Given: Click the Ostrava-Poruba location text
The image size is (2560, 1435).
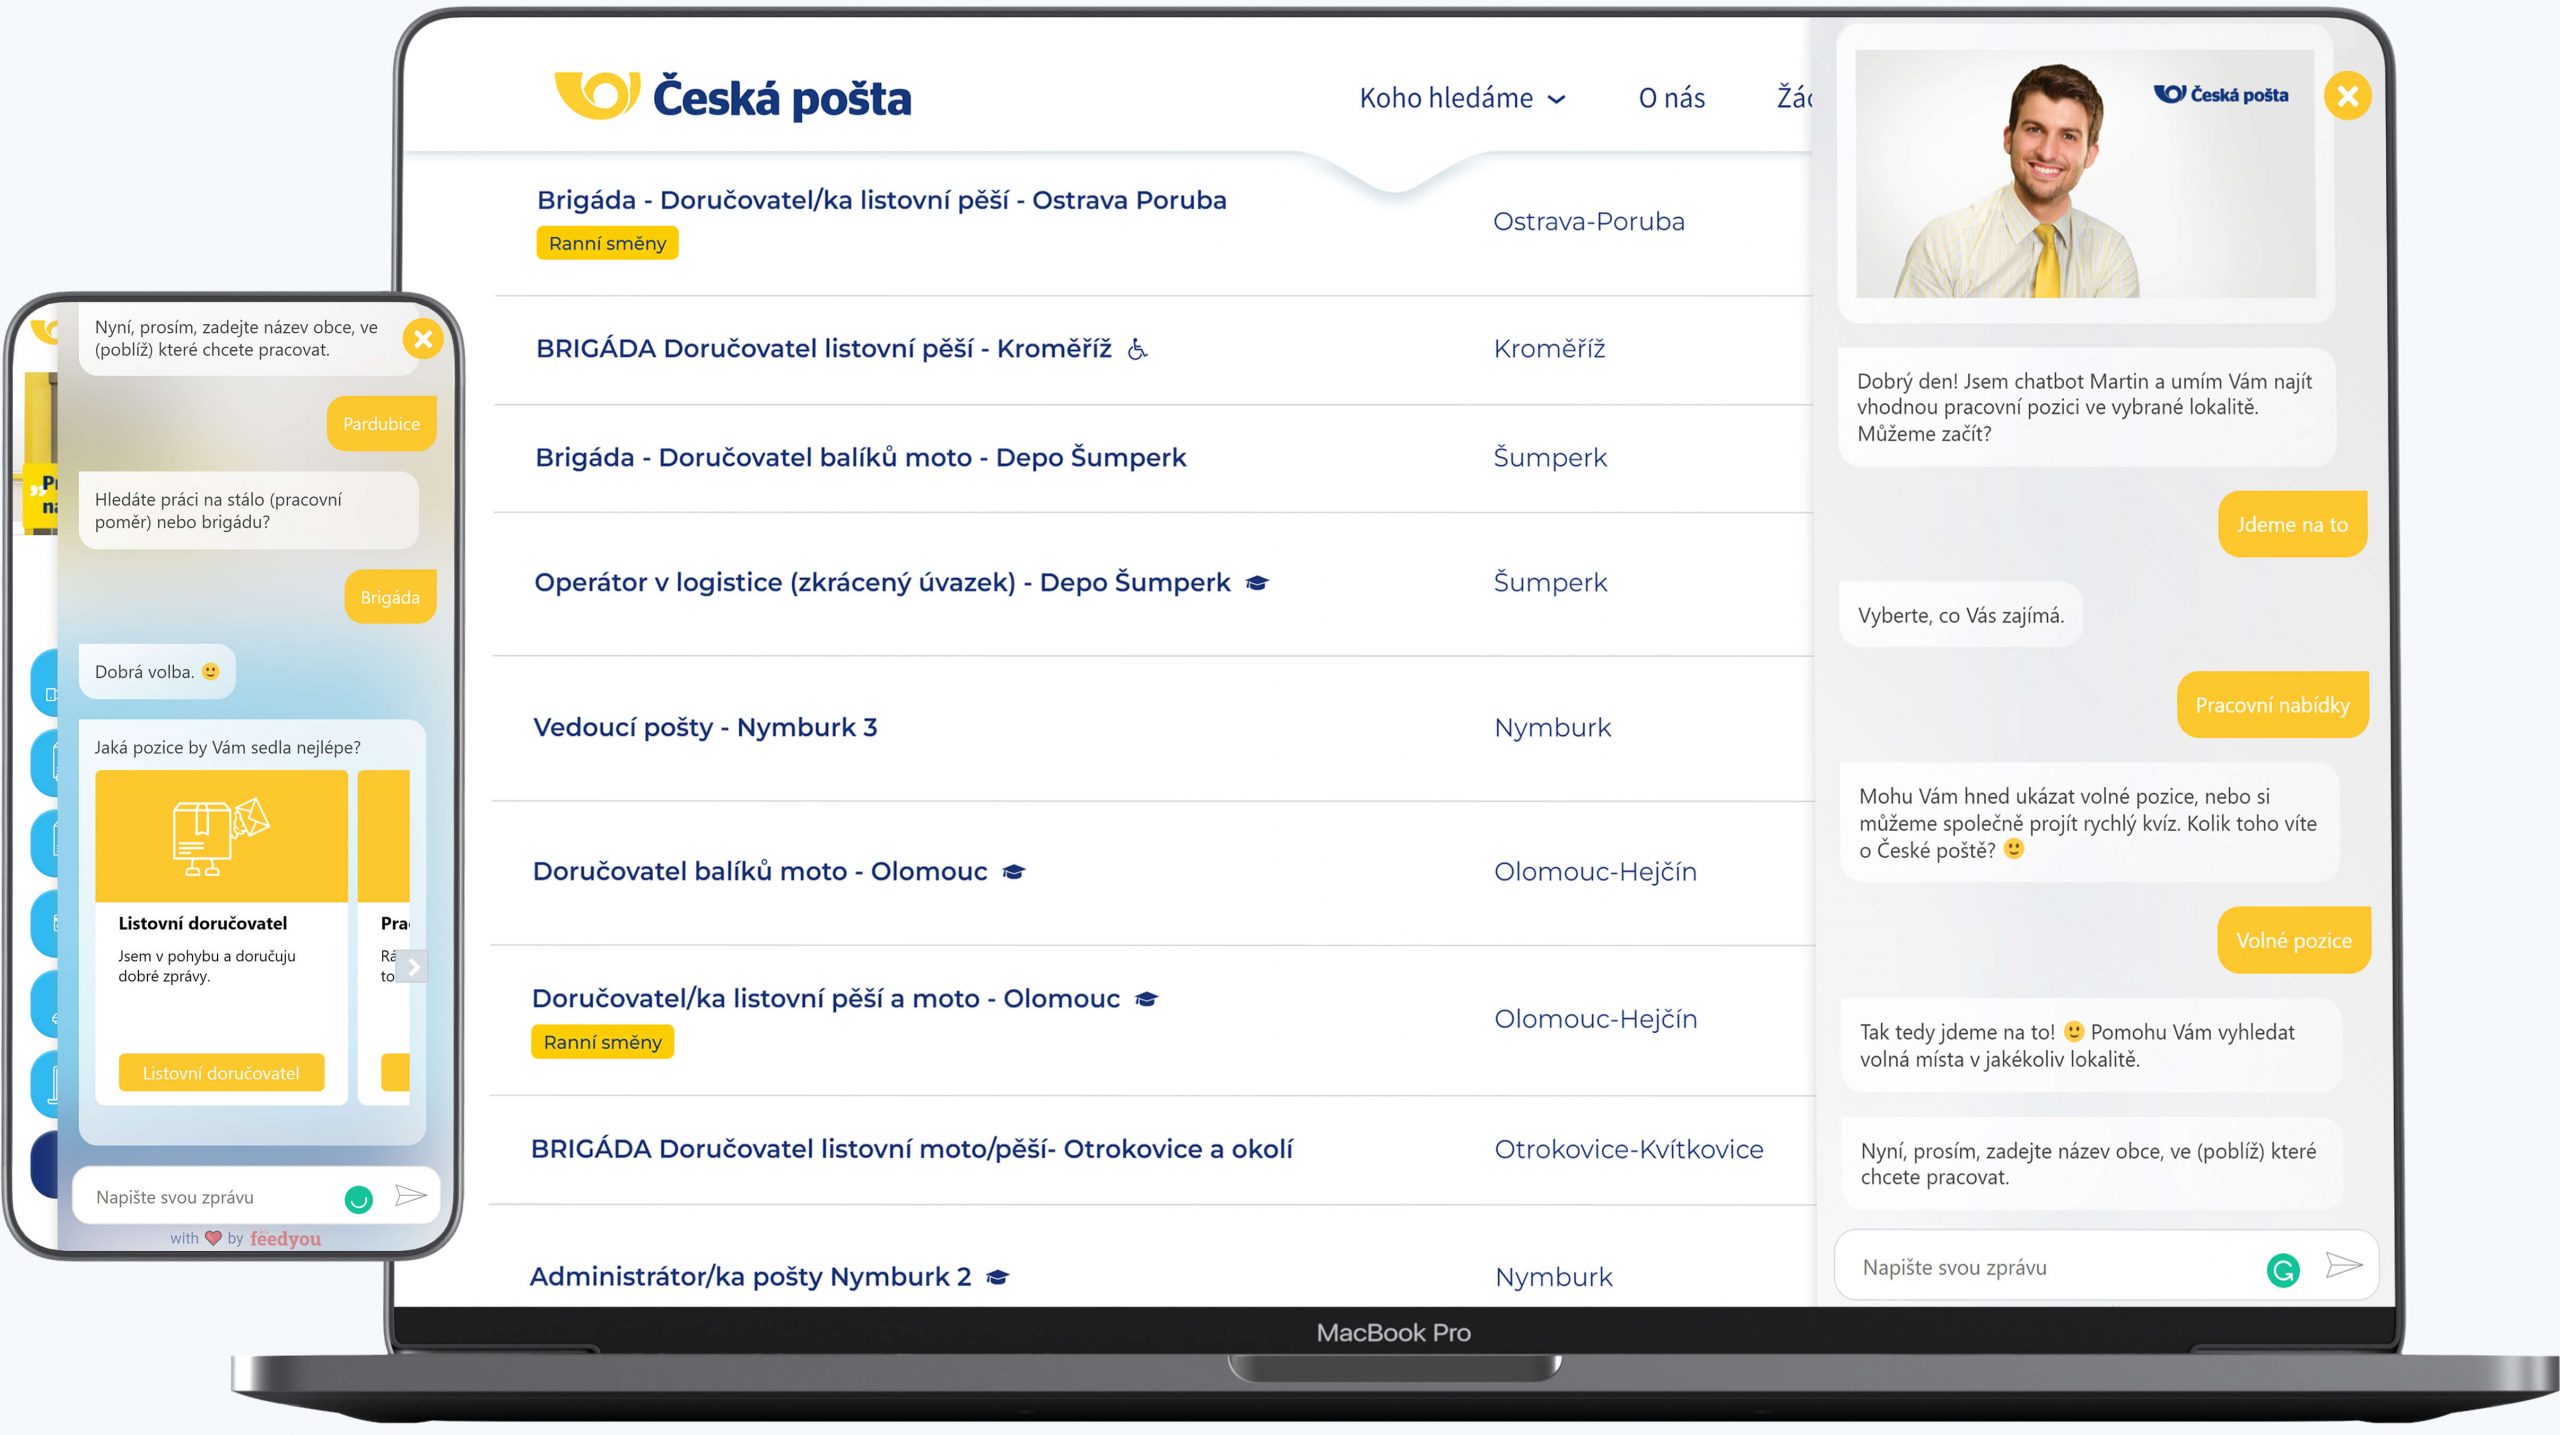Looking at the screenshot, I should pyautogui.click(x=1588, y=221).
